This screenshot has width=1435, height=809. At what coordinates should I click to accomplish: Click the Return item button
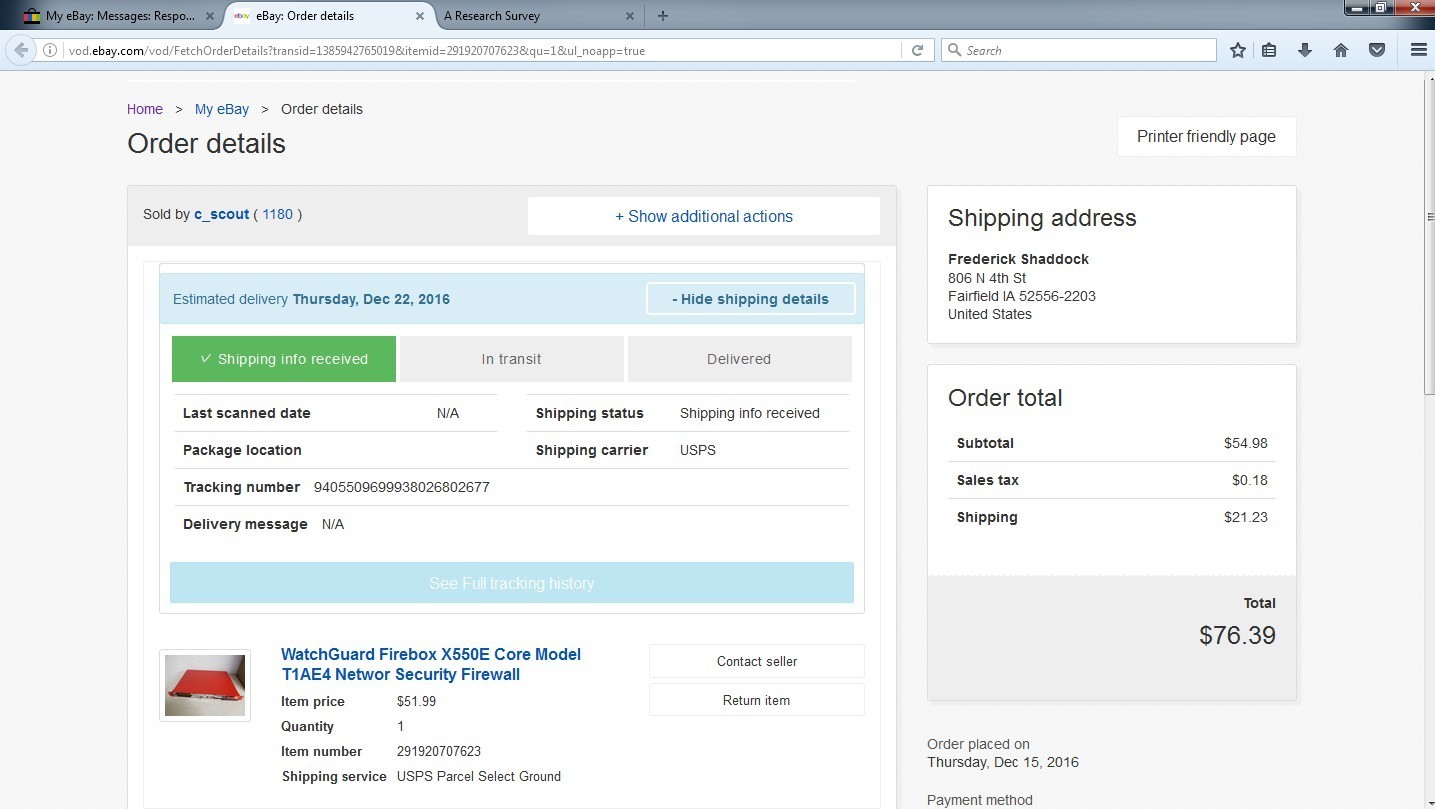tap(757, 700)
